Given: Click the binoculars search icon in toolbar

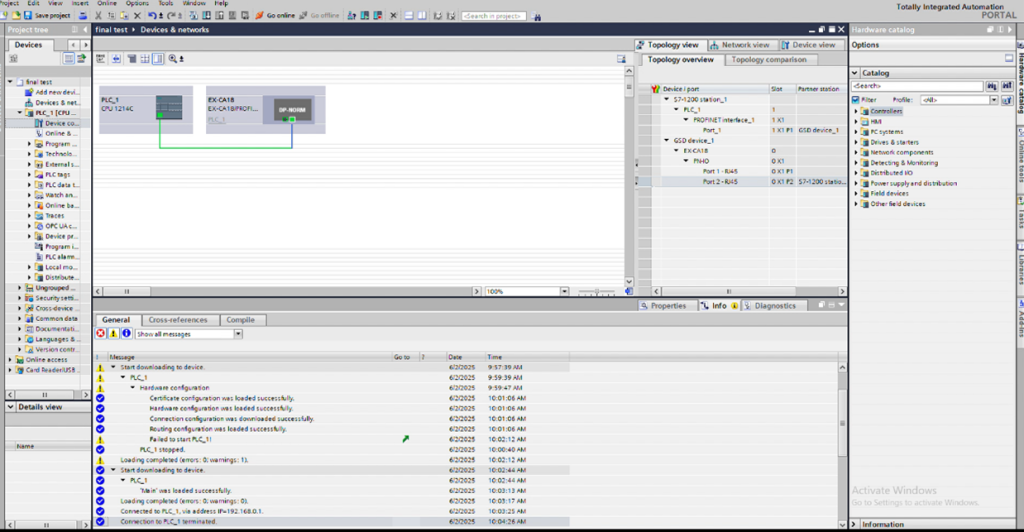Looking at the screenshot, I should pyautogui.click(x=537, y=16).
